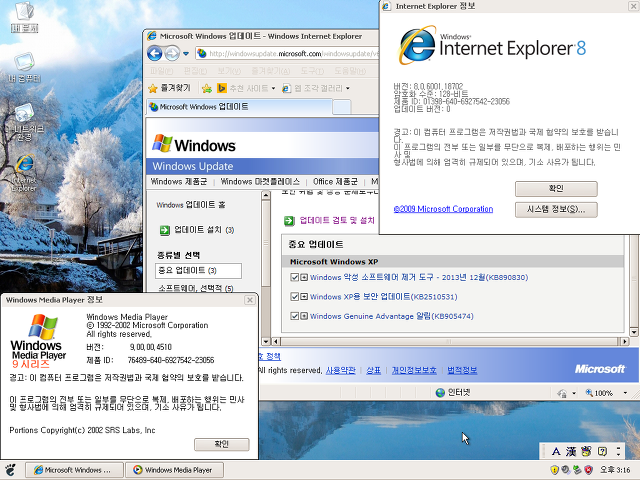The height and width of the screenshot is (480, 640).
Task: Uncheck Windows 악성 소프트웨어 제거 도구 checkbox
Action: 294,278
